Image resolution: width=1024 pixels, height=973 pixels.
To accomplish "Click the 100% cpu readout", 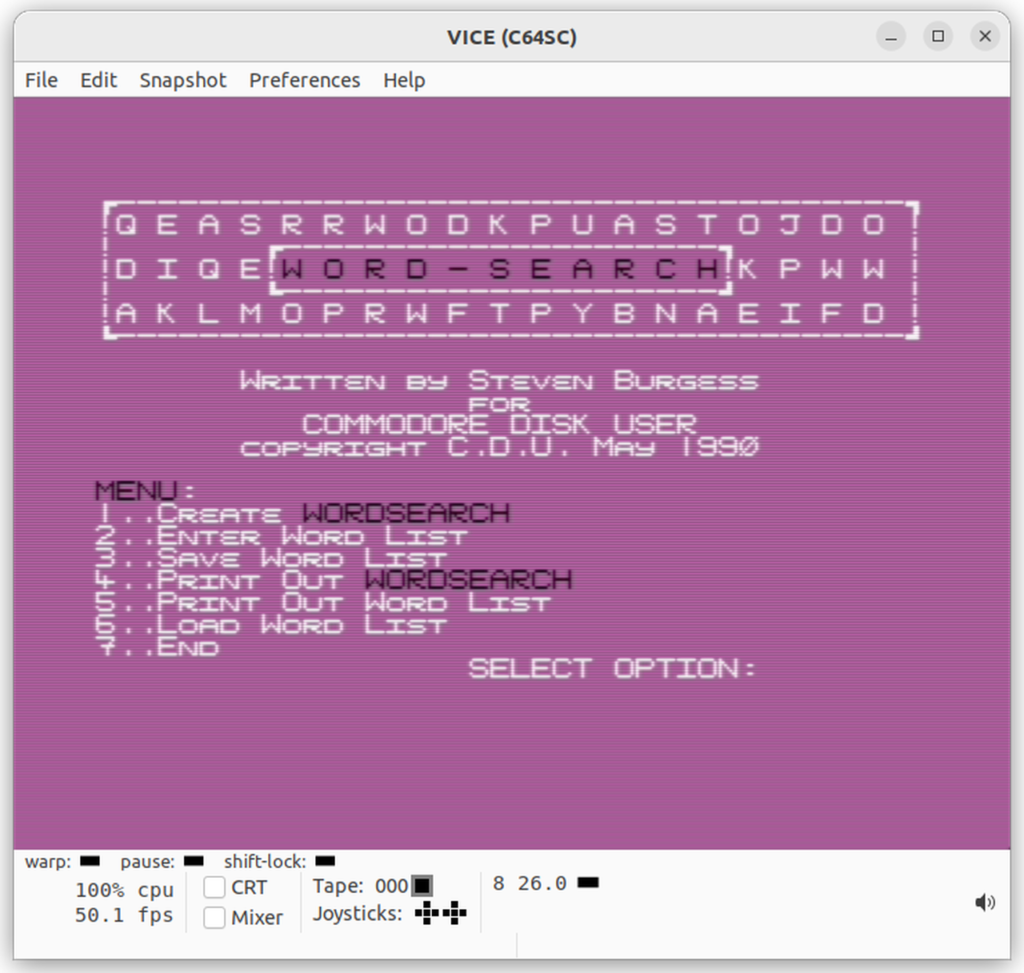I will click(x=125, y=889).
